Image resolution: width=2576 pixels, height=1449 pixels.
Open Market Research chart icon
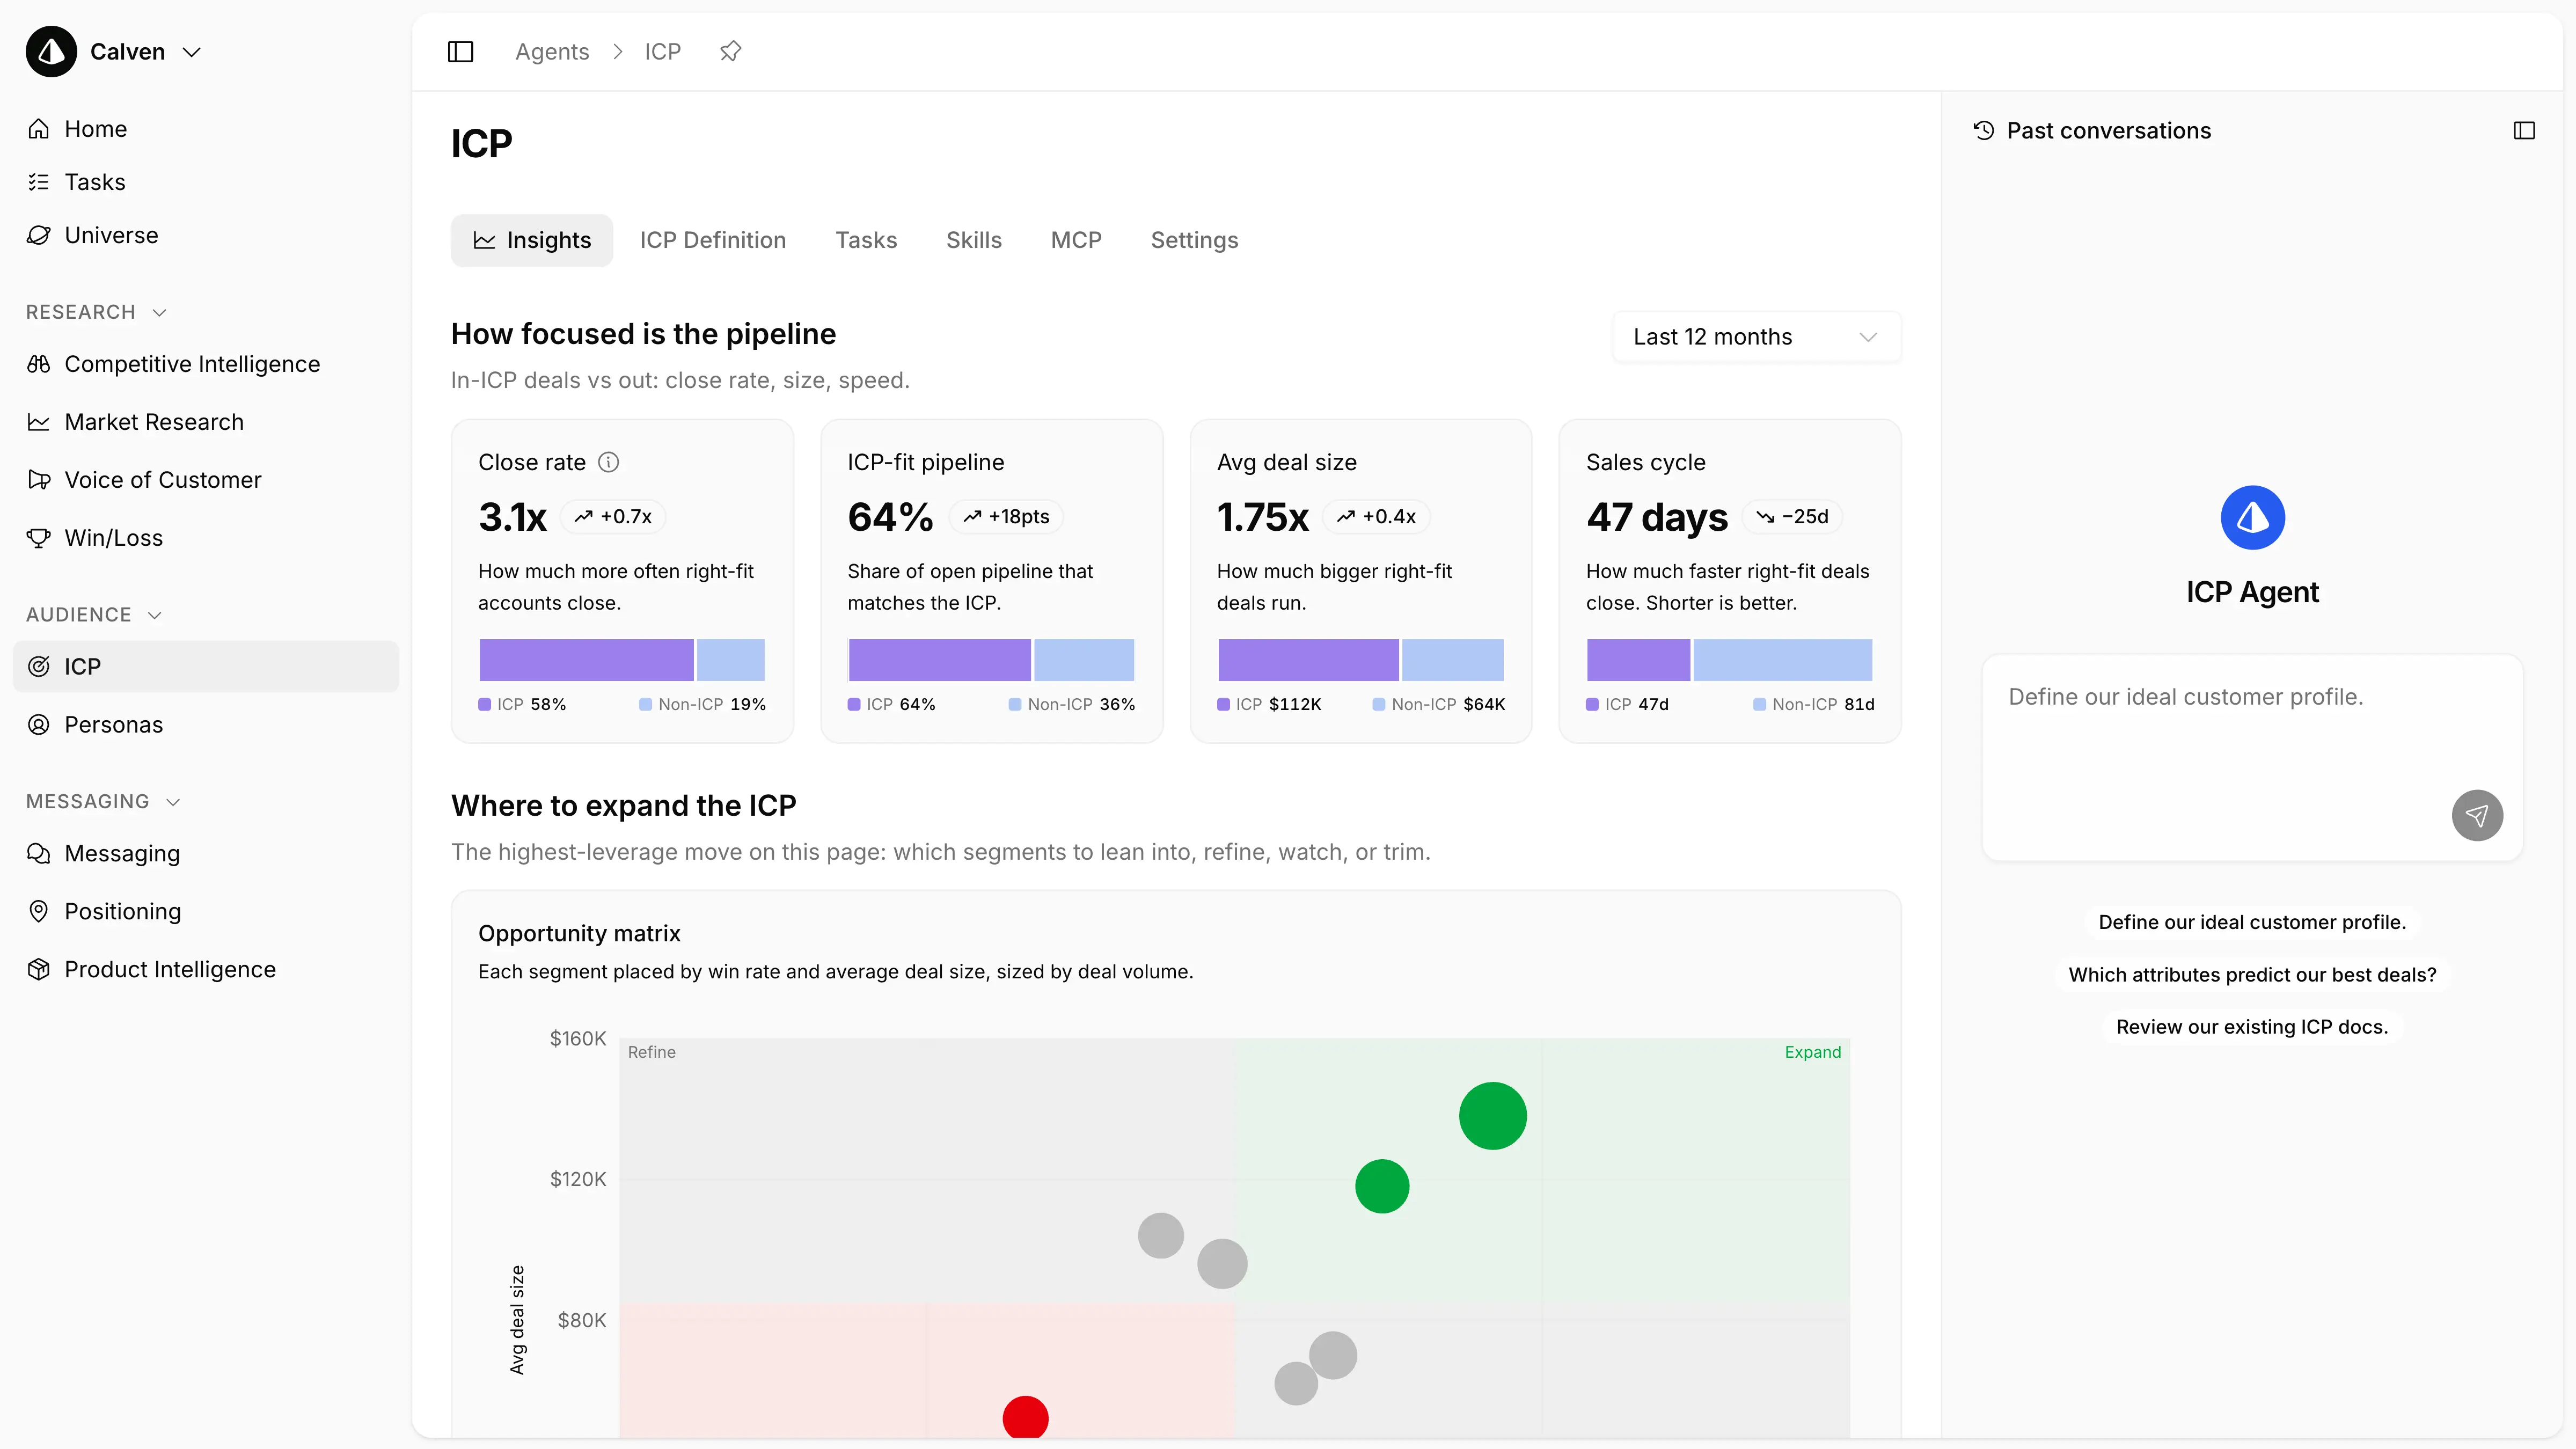[39, 422]
